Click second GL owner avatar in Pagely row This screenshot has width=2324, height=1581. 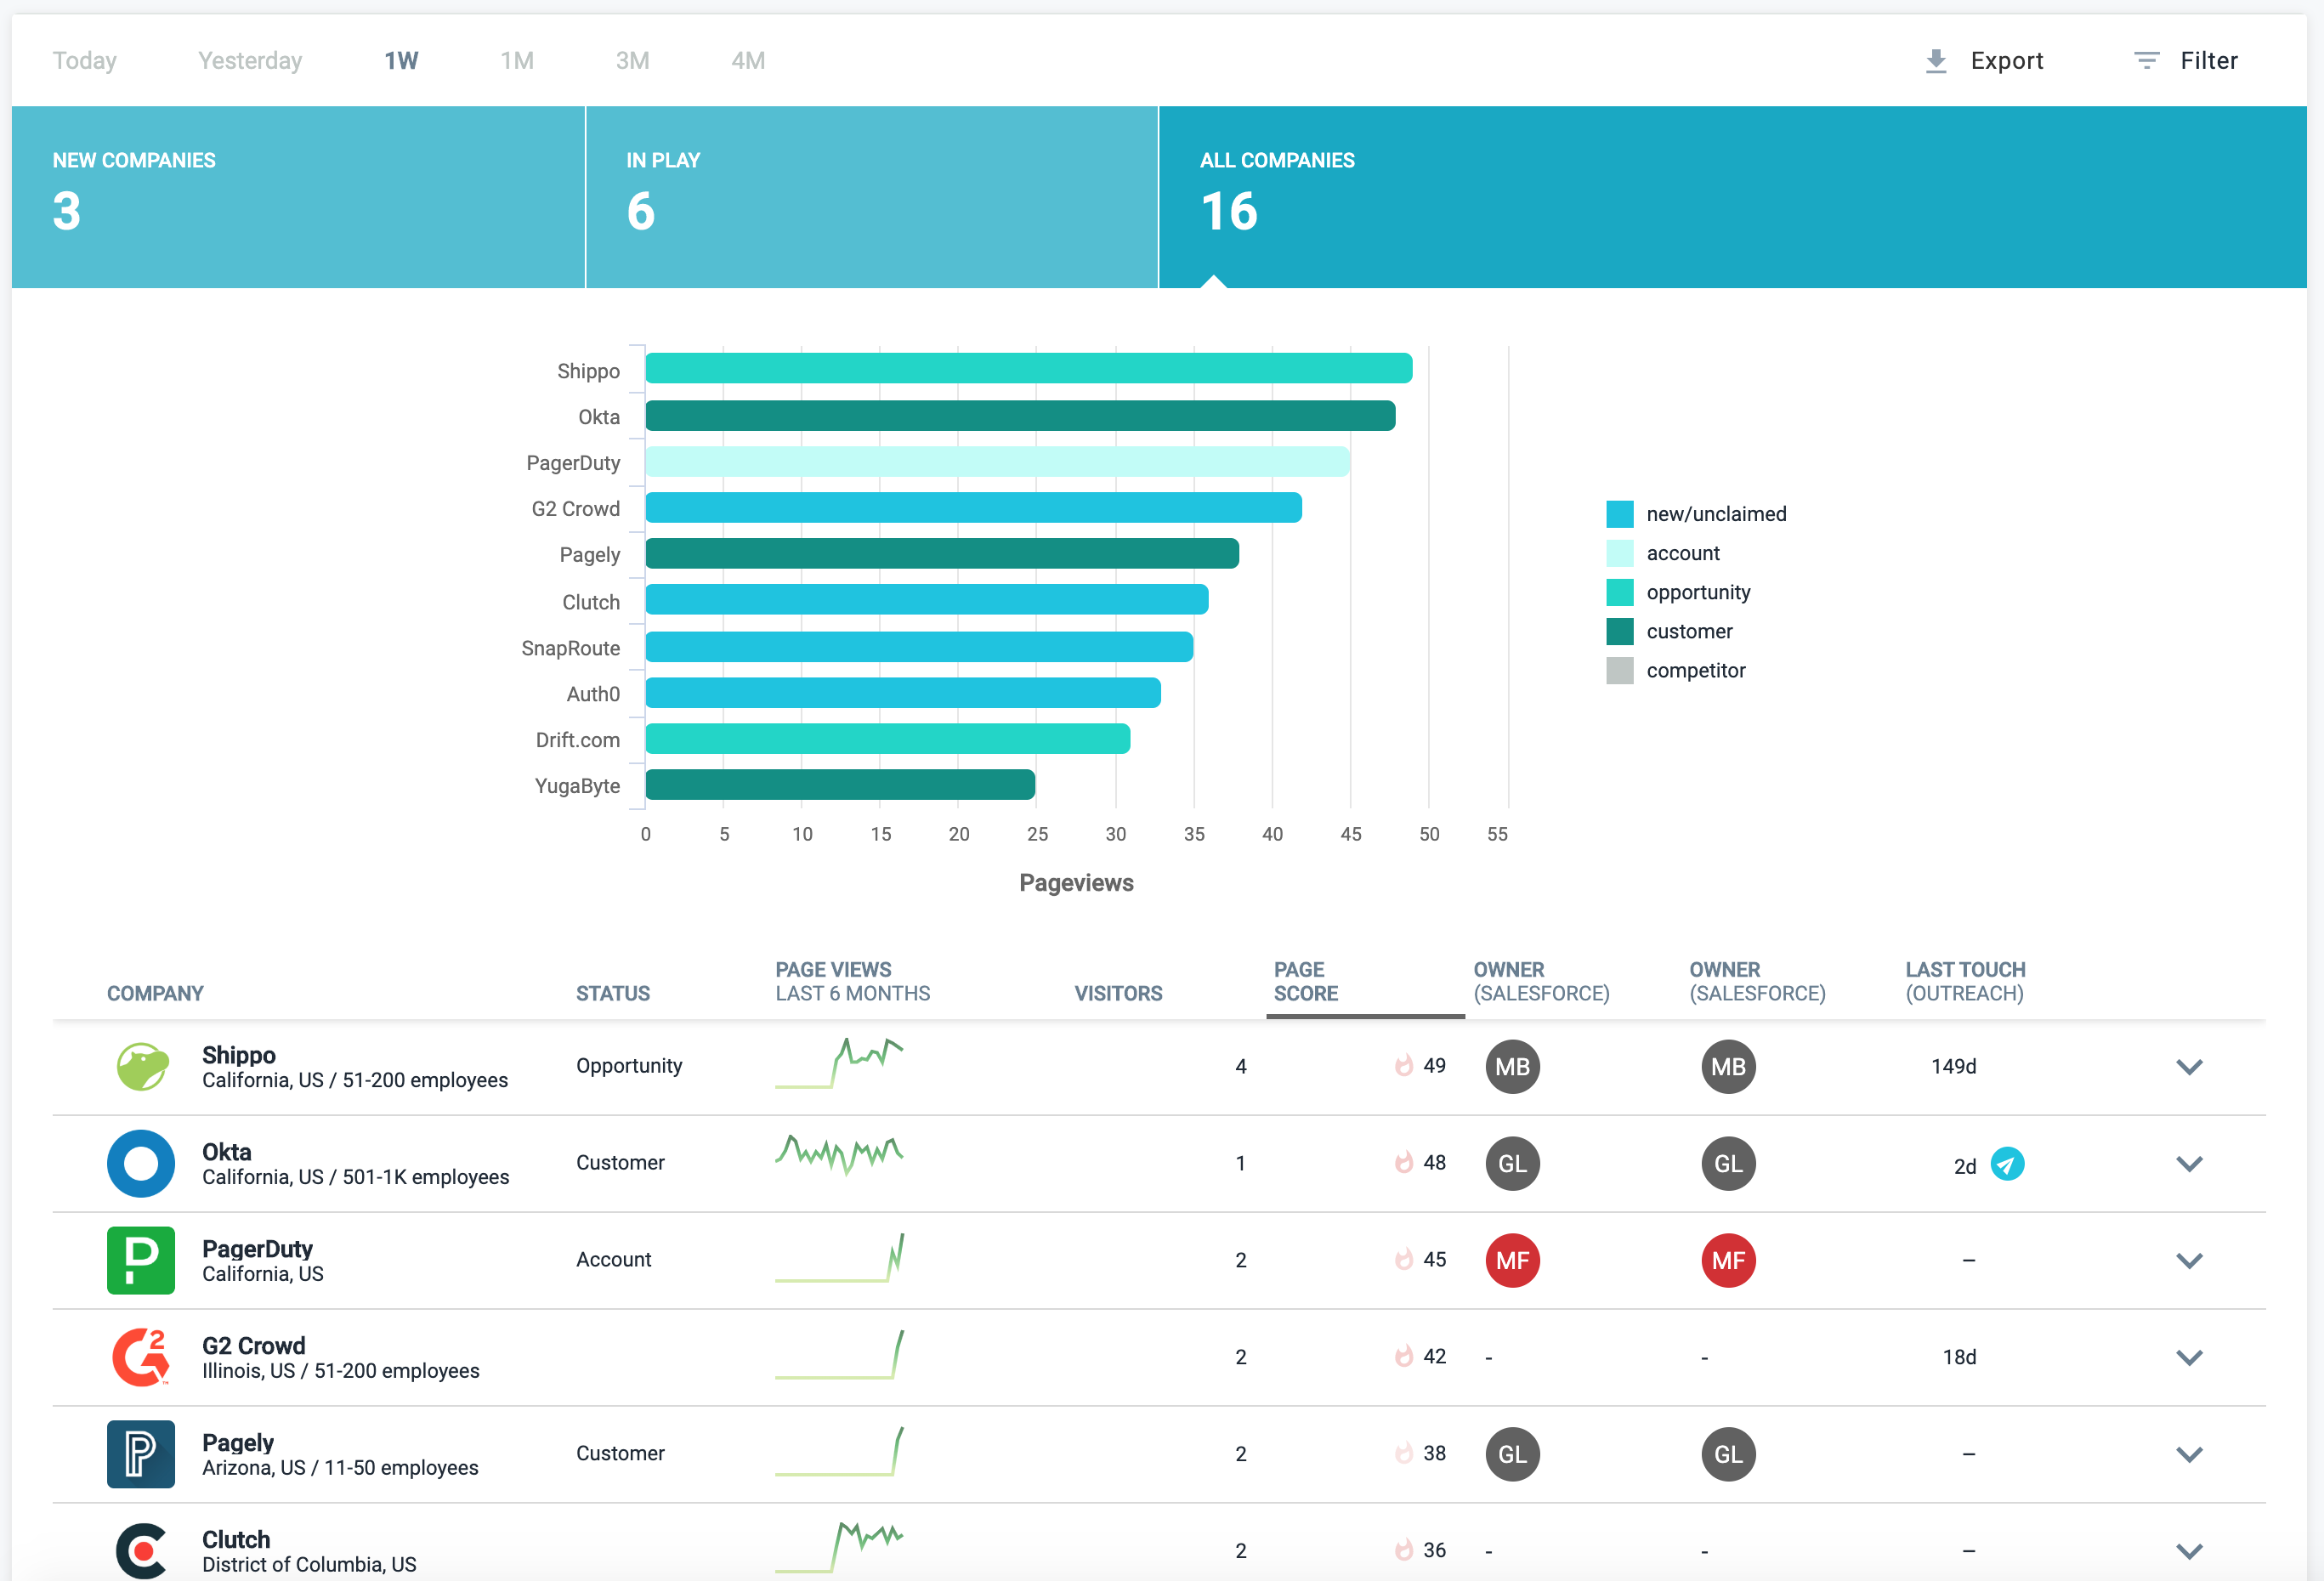[1728, 1454]
